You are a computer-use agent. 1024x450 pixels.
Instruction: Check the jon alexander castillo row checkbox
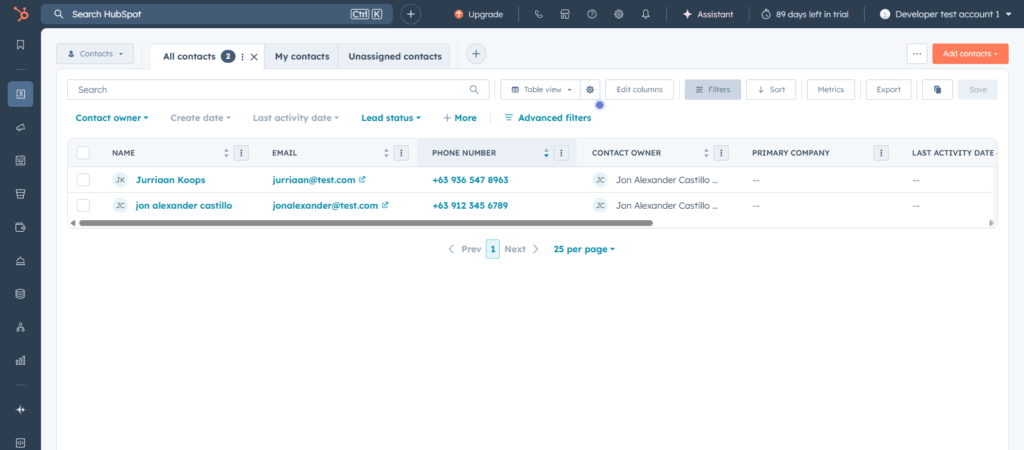click(83, 206)
